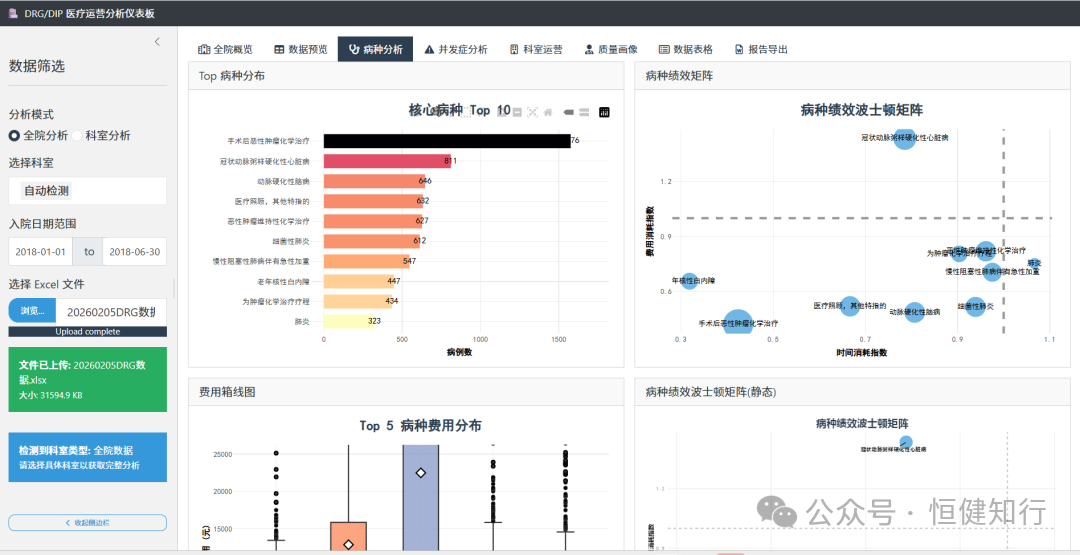Image resolution: width=1080 pixels, height=555 pixels.
Task: Click the 医疗照顾，其他特指的 axis label
Action: pos(272,201)
